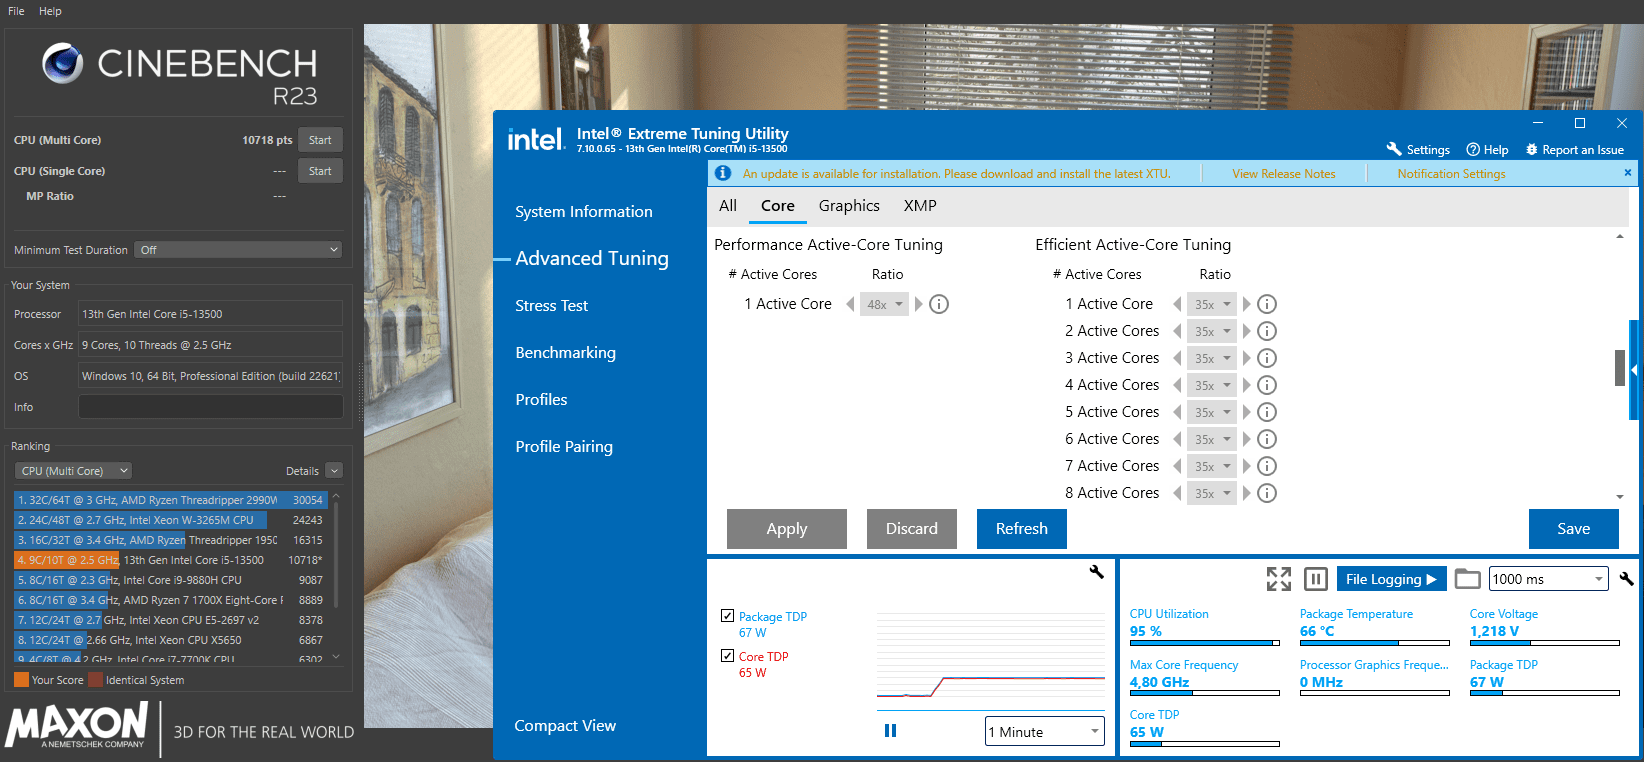Open 4 Active Cores ratio dropdown

coord(1212,385)
